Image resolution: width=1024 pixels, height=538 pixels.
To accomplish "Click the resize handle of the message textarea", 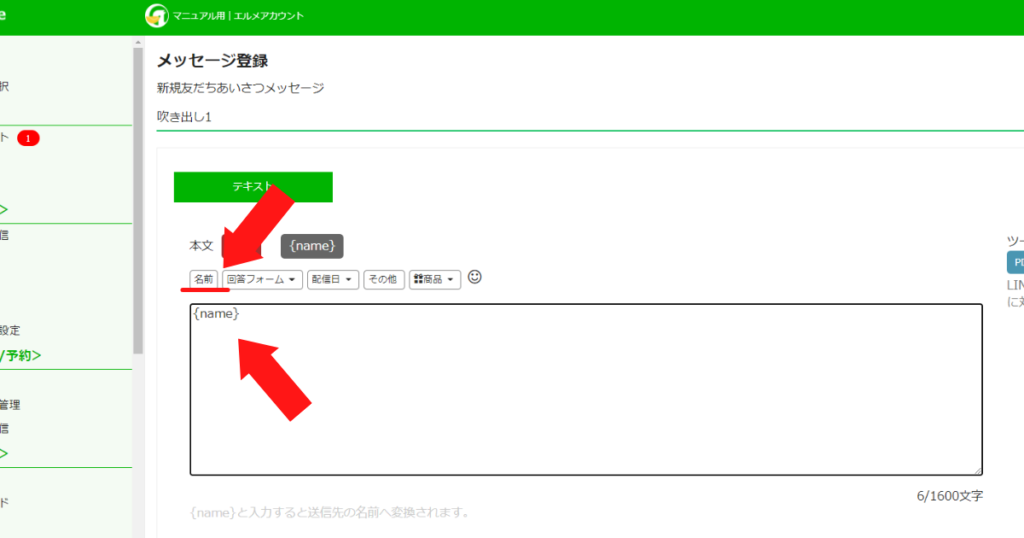I will tap(978, 471).
